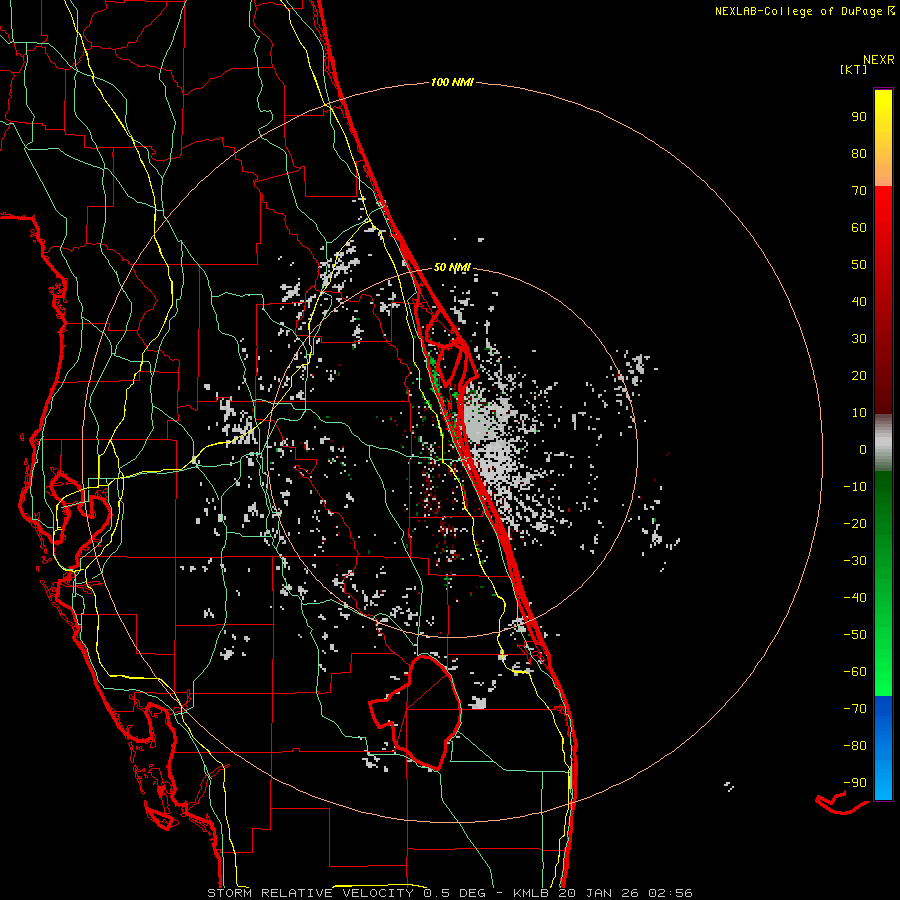This screenshot has height=900, width=900.
Task: Click the positive 50 scale value
Action: [859, 265]
